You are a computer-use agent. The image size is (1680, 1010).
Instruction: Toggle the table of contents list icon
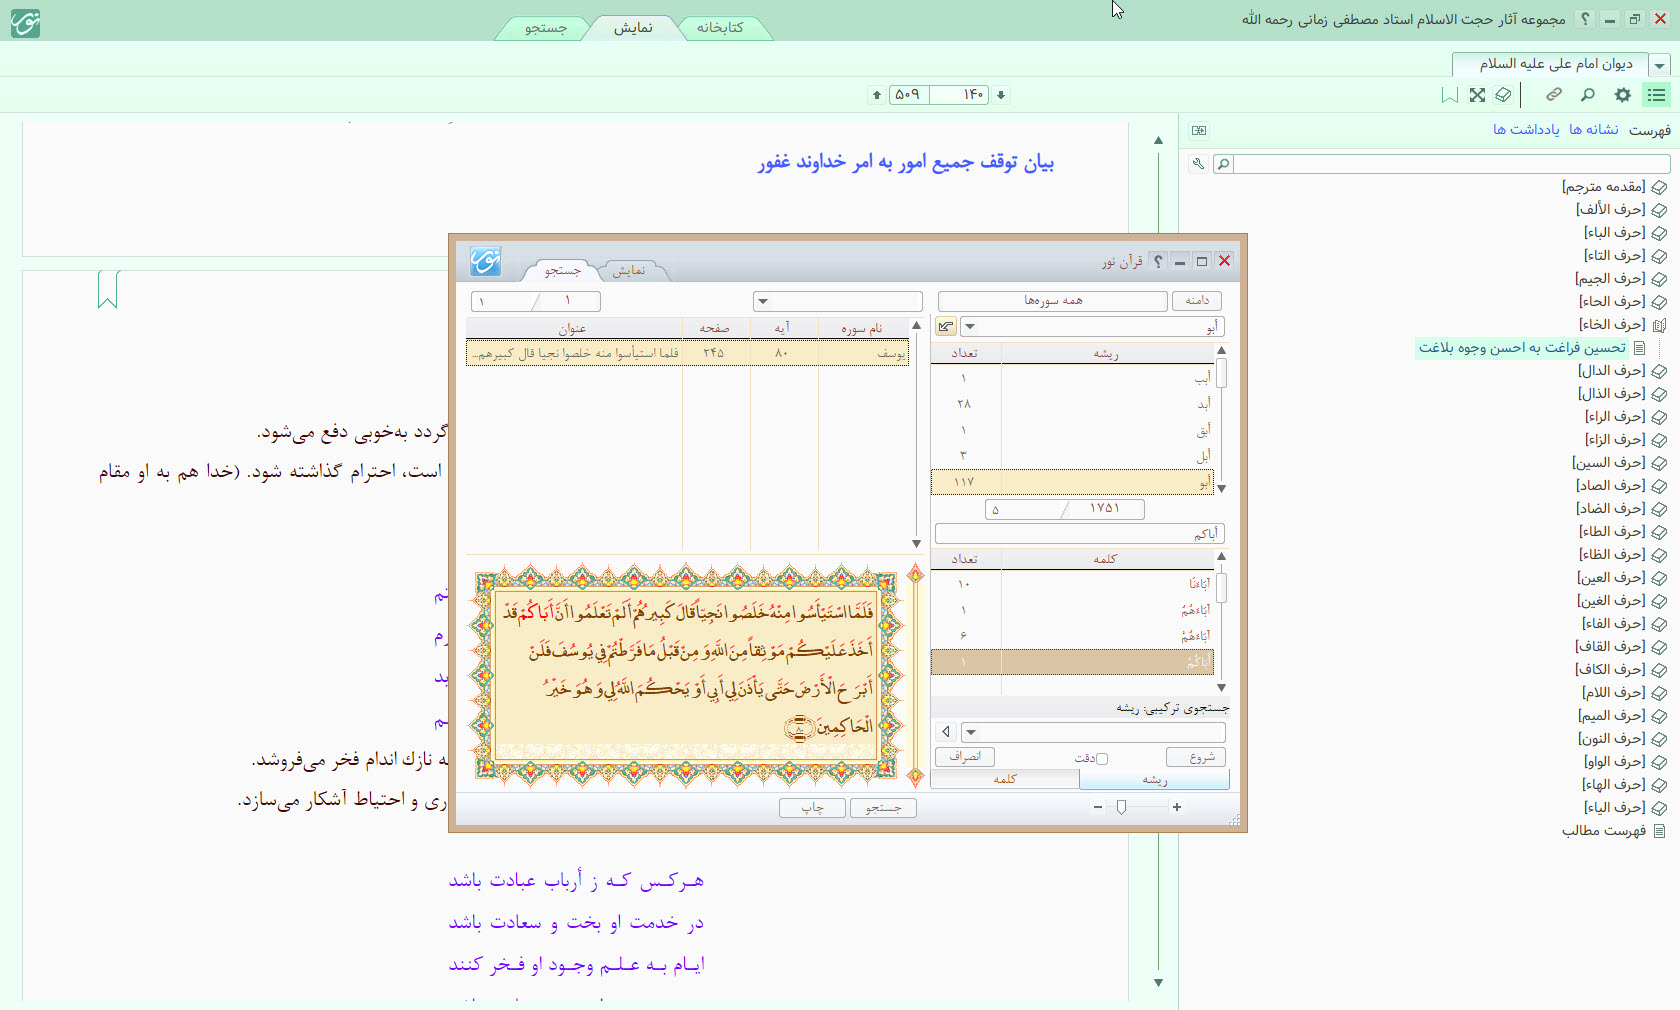click(1657, 95)
